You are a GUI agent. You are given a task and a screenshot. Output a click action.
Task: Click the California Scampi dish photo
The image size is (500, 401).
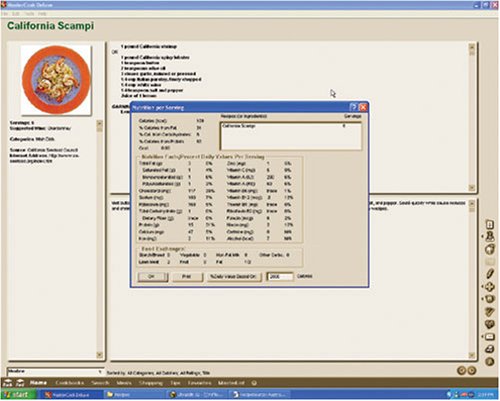pos(56,80)
